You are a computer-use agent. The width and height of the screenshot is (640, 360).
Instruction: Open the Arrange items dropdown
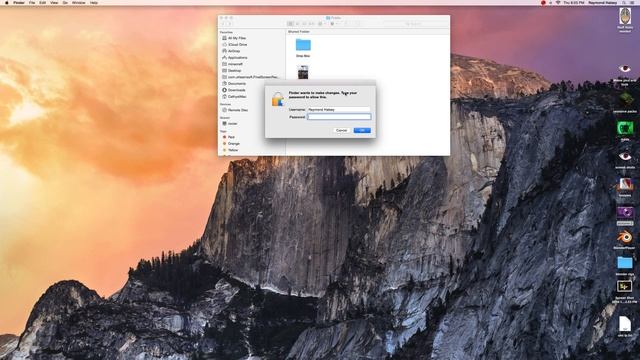coord(322,24)
